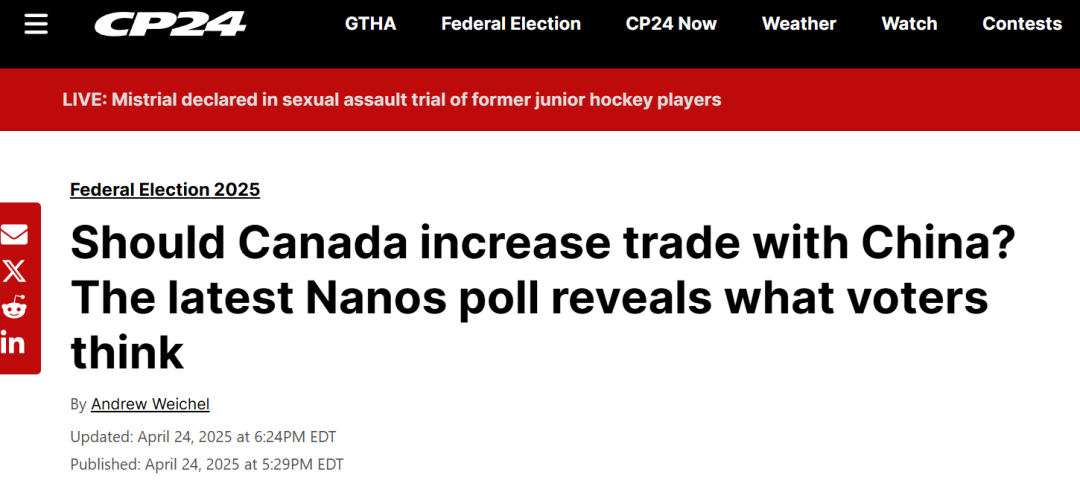
Task: Open the CP24 Now menu item
Action: tap(671, 24)
